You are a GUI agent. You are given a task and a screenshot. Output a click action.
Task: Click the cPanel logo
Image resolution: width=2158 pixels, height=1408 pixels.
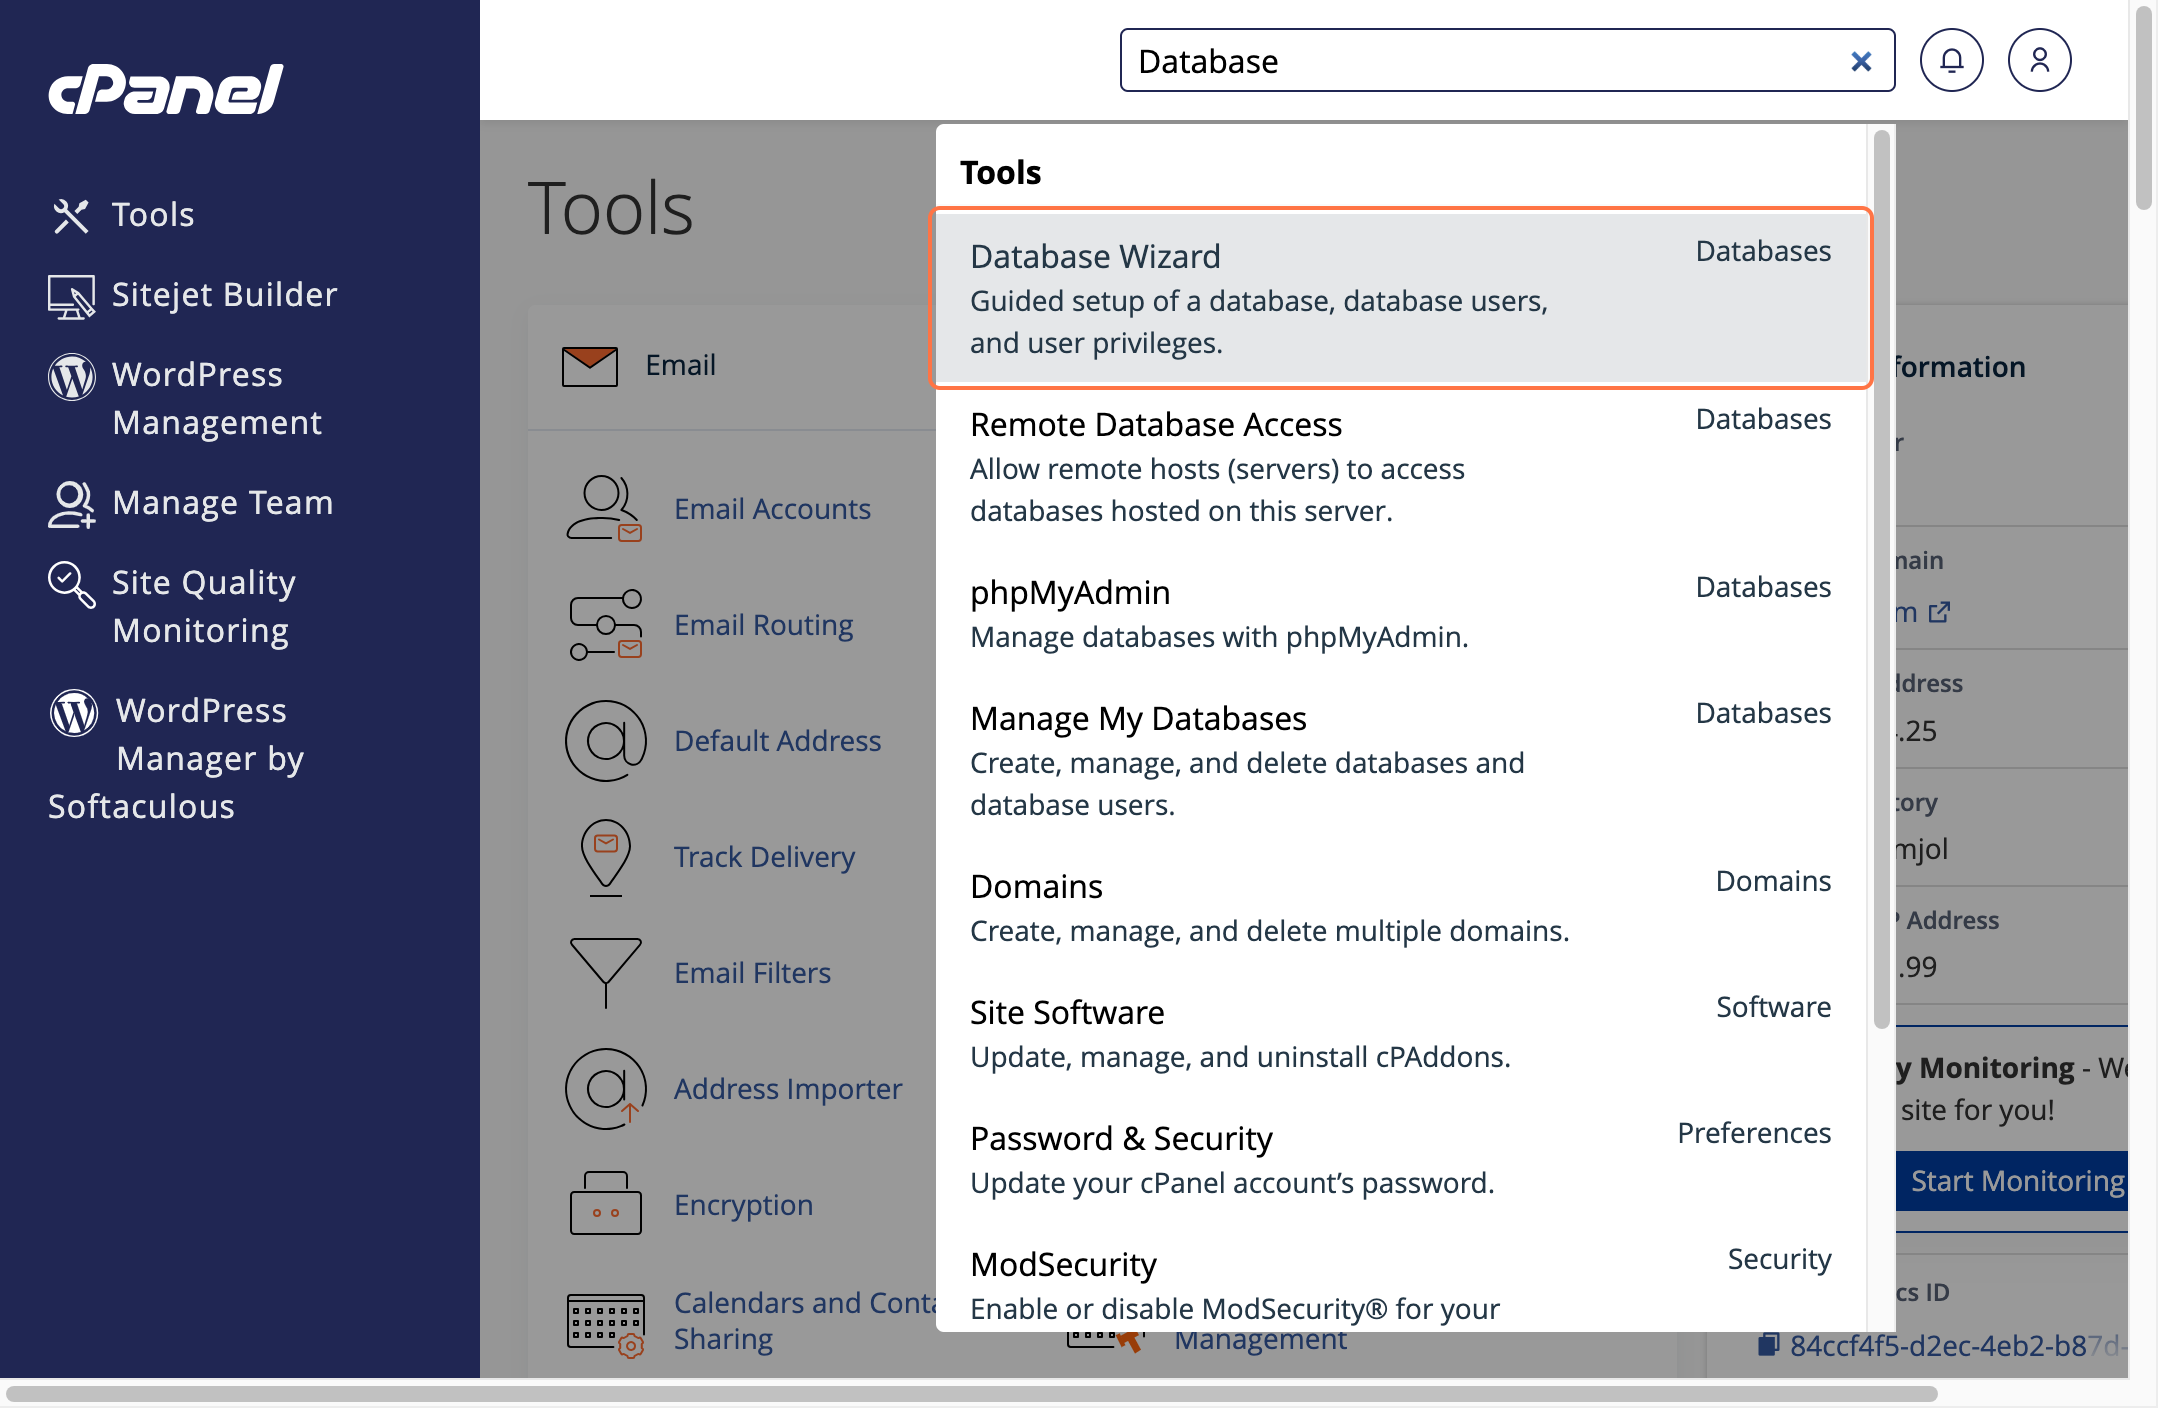tap(166, 90)
